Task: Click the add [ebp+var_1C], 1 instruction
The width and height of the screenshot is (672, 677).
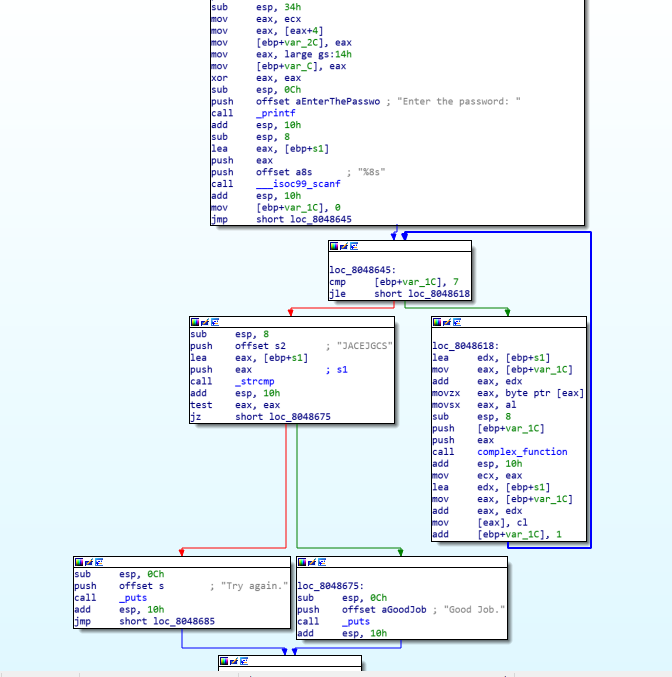Action: tap(497, 535)
